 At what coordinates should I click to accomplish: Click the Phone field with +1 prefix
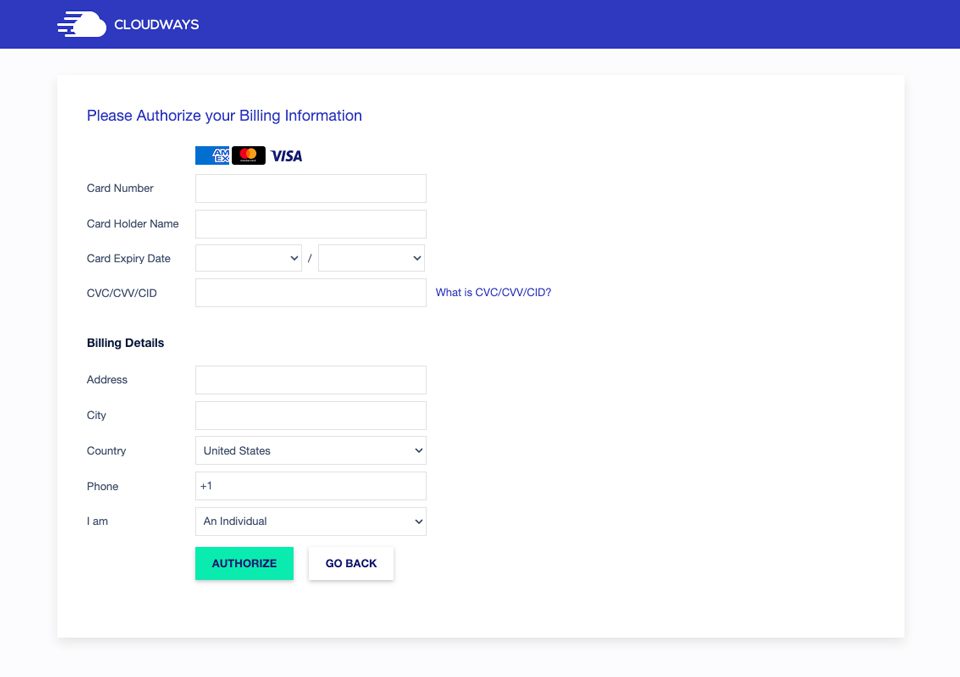pos(310,485)
